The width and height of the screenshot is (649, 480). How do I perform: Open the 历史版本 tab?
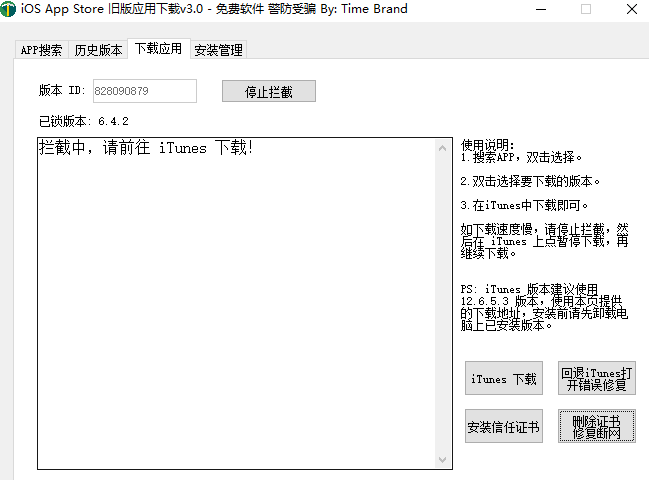(x=98, y=50)
